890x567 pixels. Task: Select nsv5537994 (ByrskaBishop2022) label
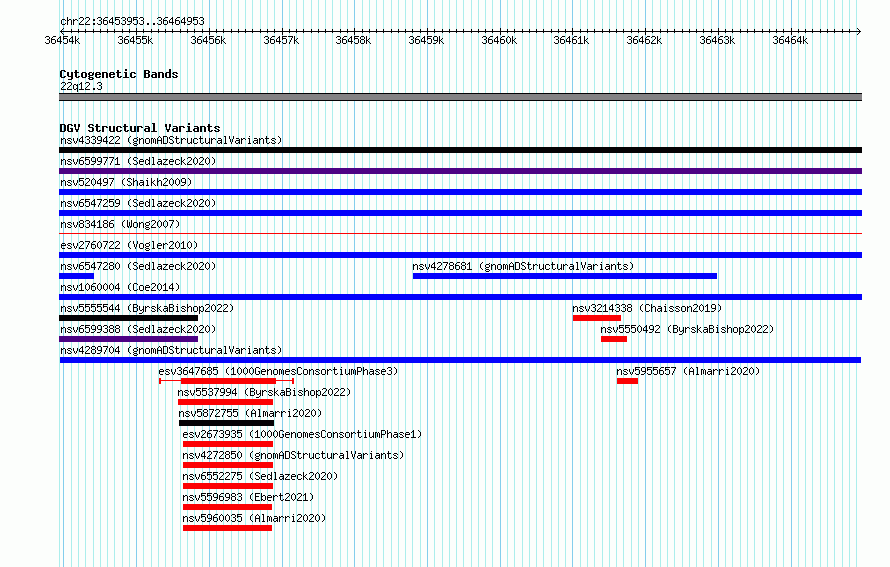point(264,392)
